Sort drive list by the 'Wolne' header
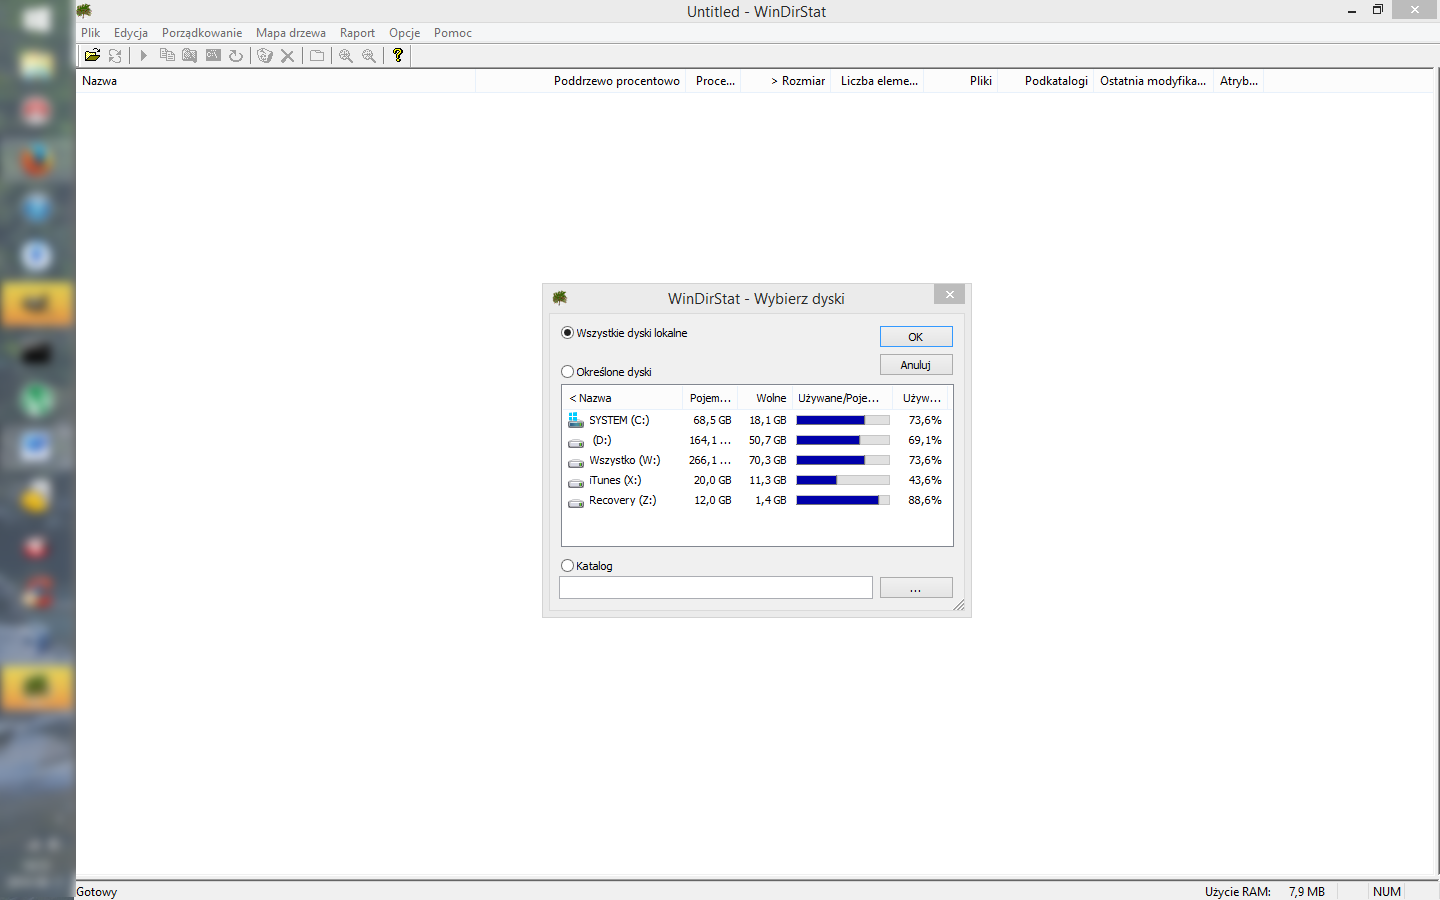Image resolution: width=1440 pixels, height=900 pixels. point(765,398)
